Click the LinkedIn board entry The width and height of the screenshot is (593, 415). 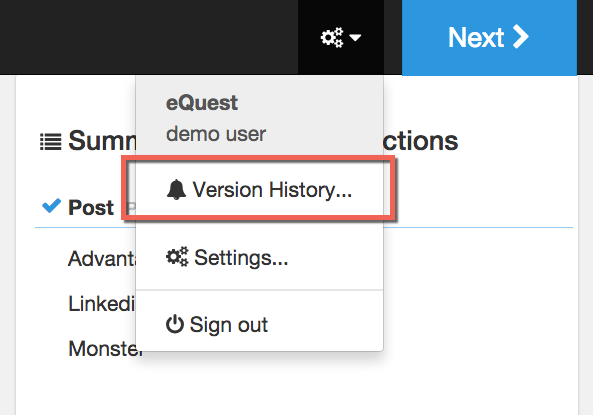point(101,304)
